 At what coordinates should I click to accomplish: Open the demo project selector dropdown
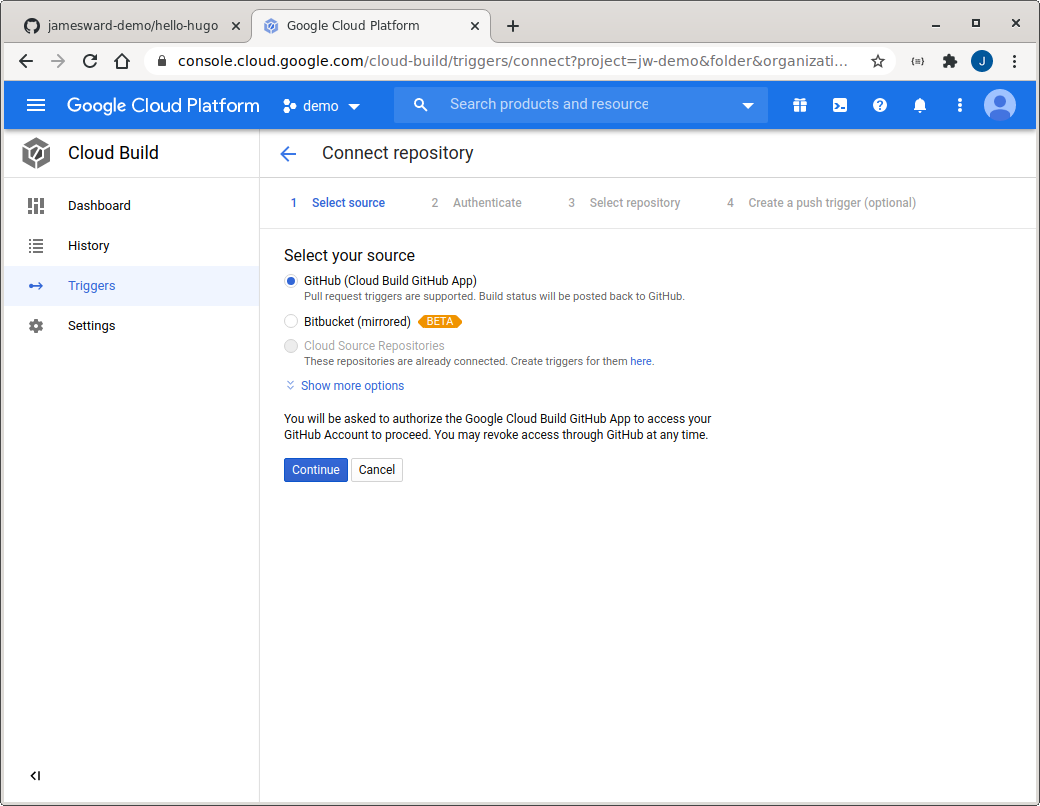321,106
